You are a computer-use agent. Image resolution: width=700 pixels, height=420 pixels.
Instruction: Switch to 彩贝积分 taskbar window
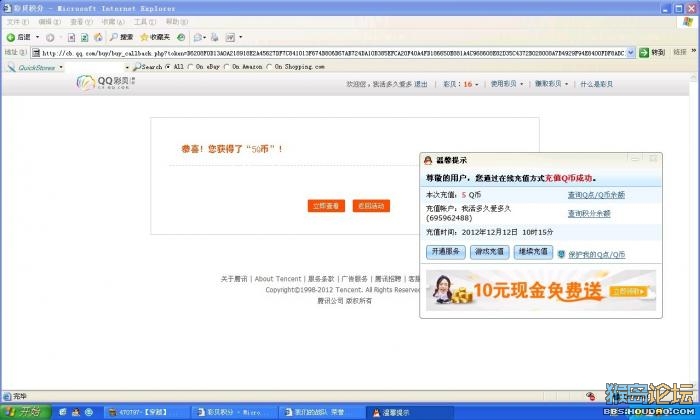pyautogui.click(x=233, y=412)
